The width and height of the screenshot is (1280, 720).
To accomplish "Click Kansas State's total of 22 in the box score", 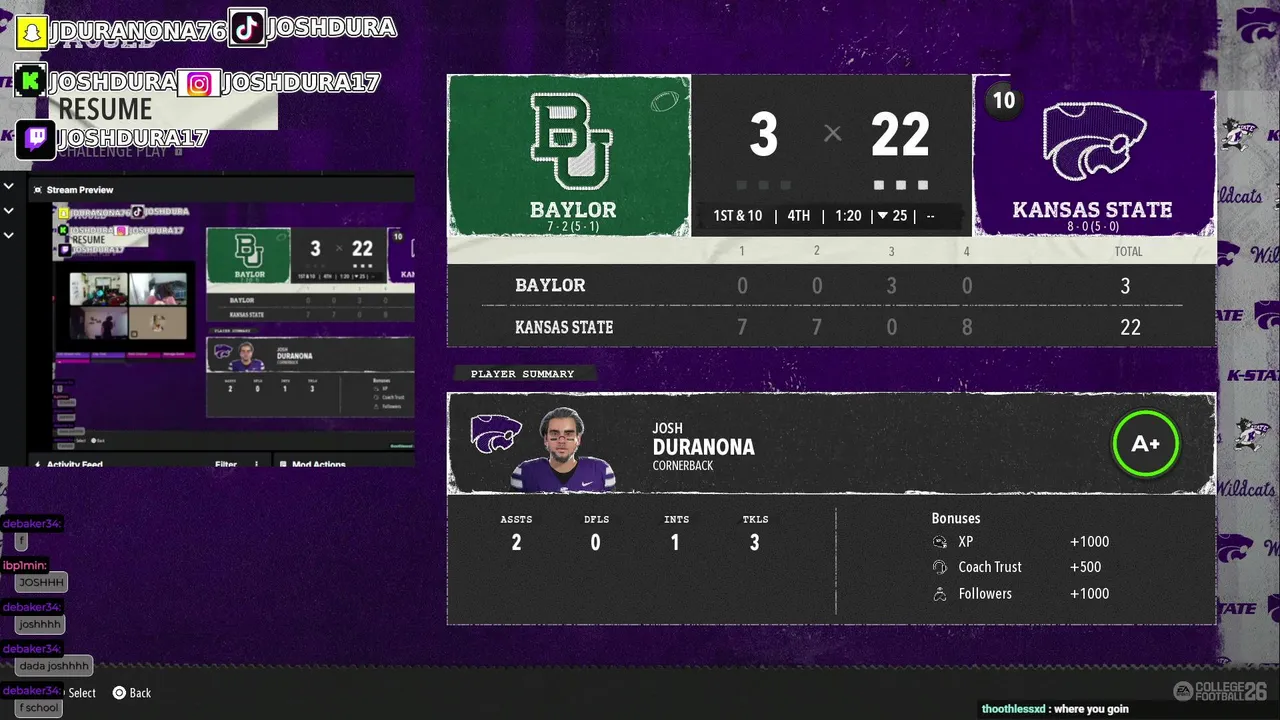I will coord(1130,327).
